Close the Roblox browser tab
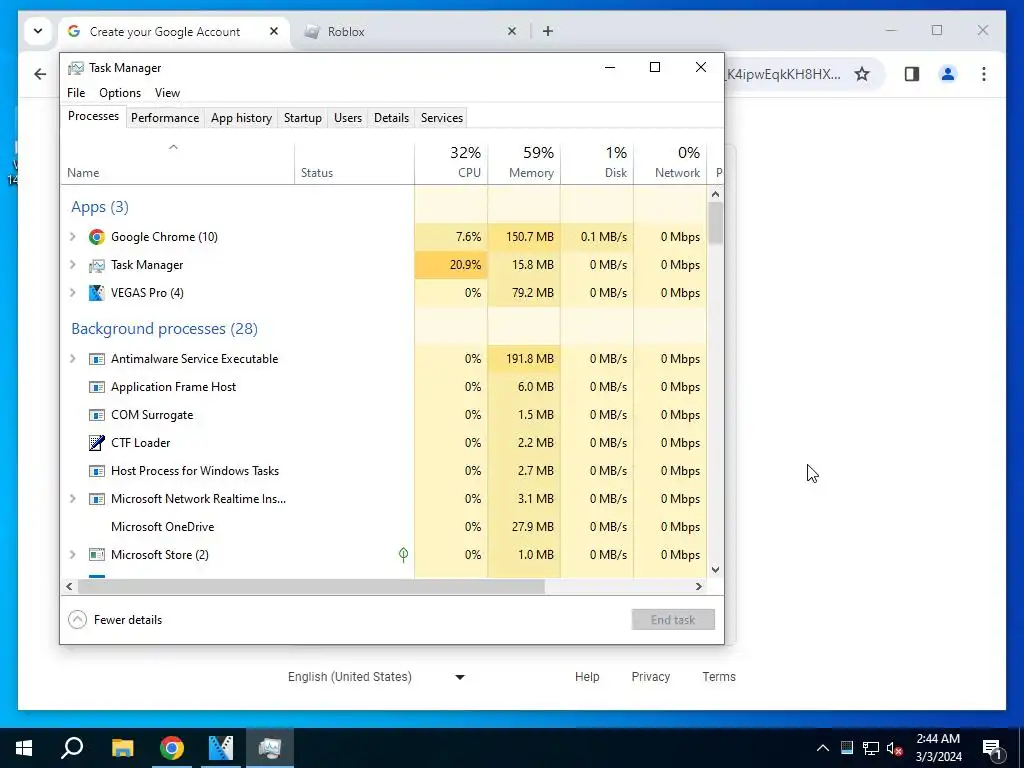This screenshot has height=768, width=1024. pos(512,31)
